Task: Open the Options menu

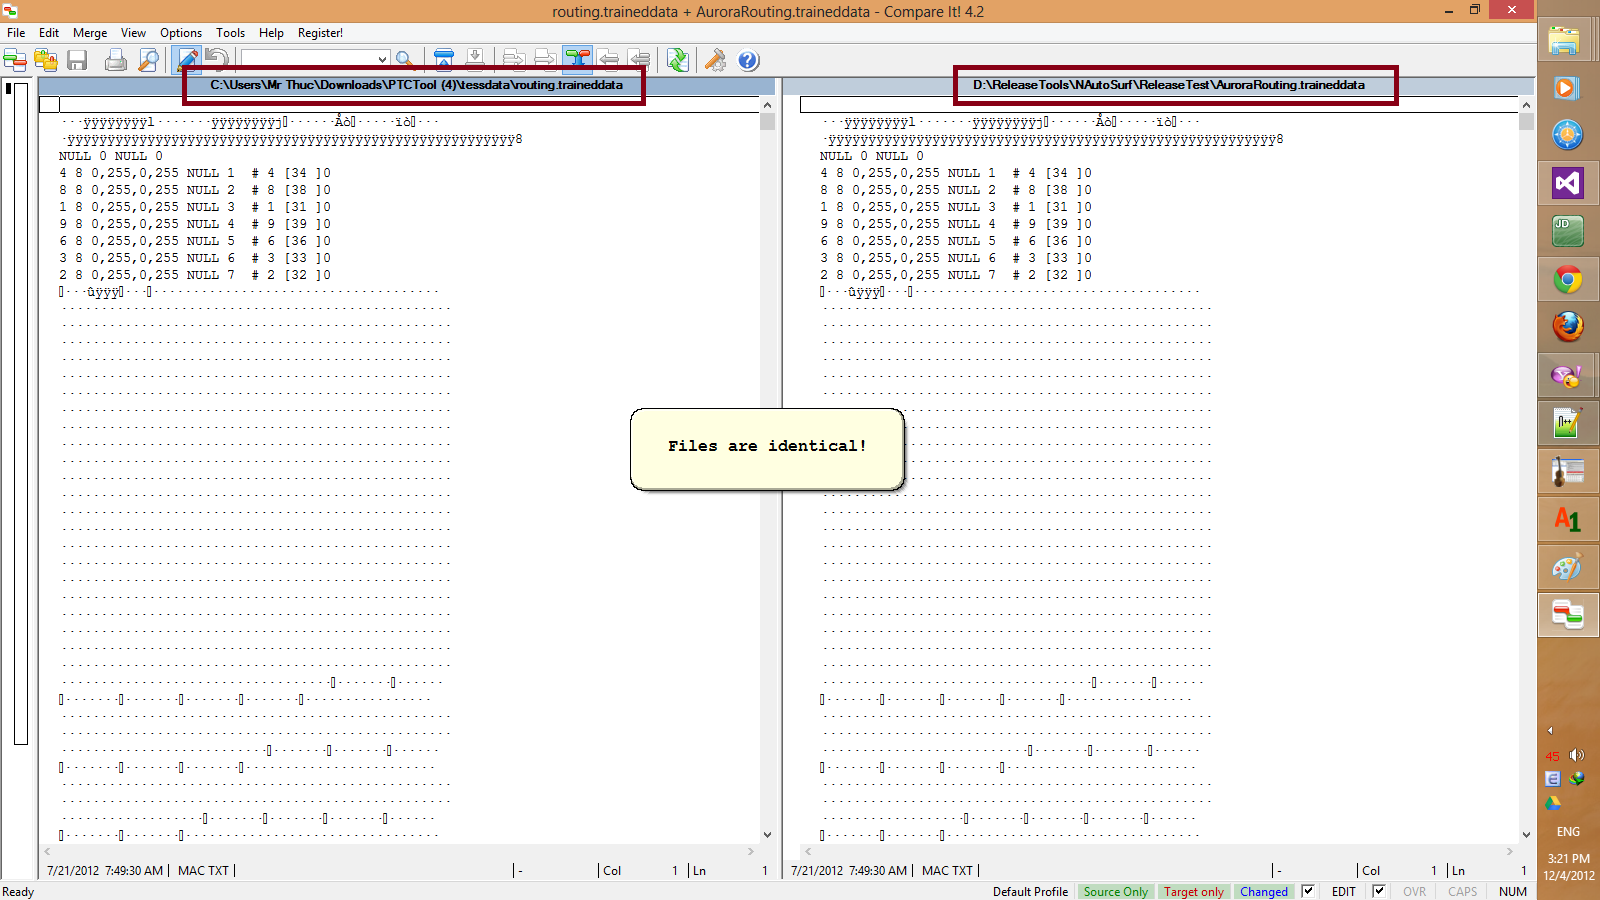Action: pos(181,33)
